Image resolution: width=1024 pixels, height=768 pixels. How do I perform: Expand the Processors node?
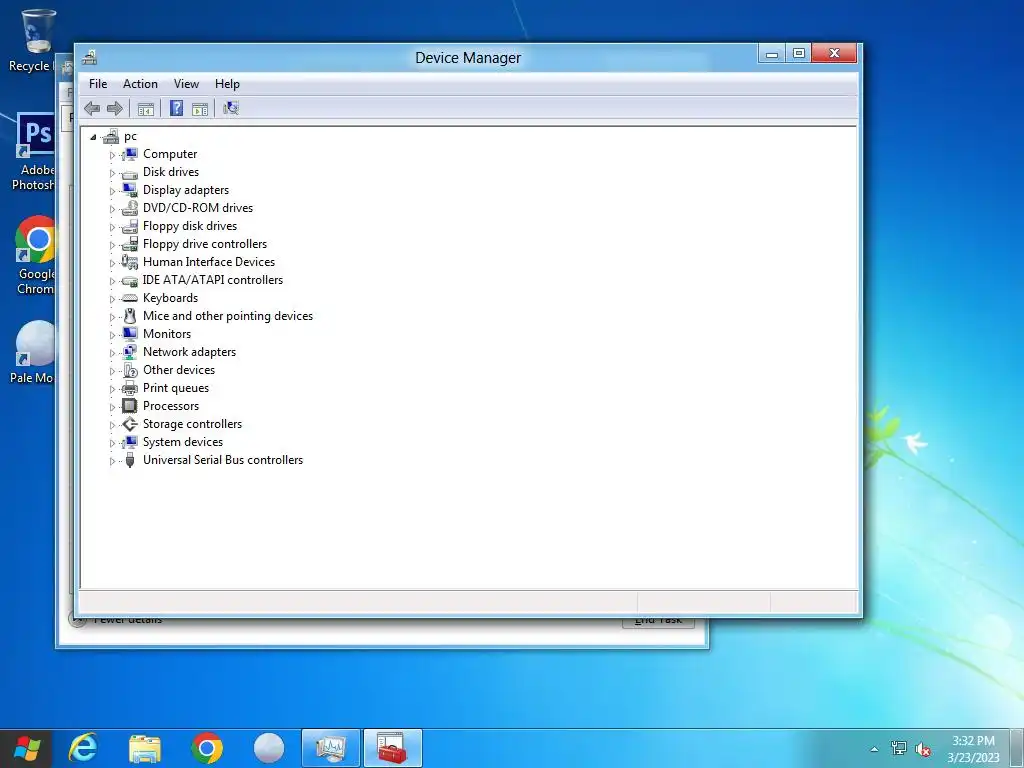[112, 407]
